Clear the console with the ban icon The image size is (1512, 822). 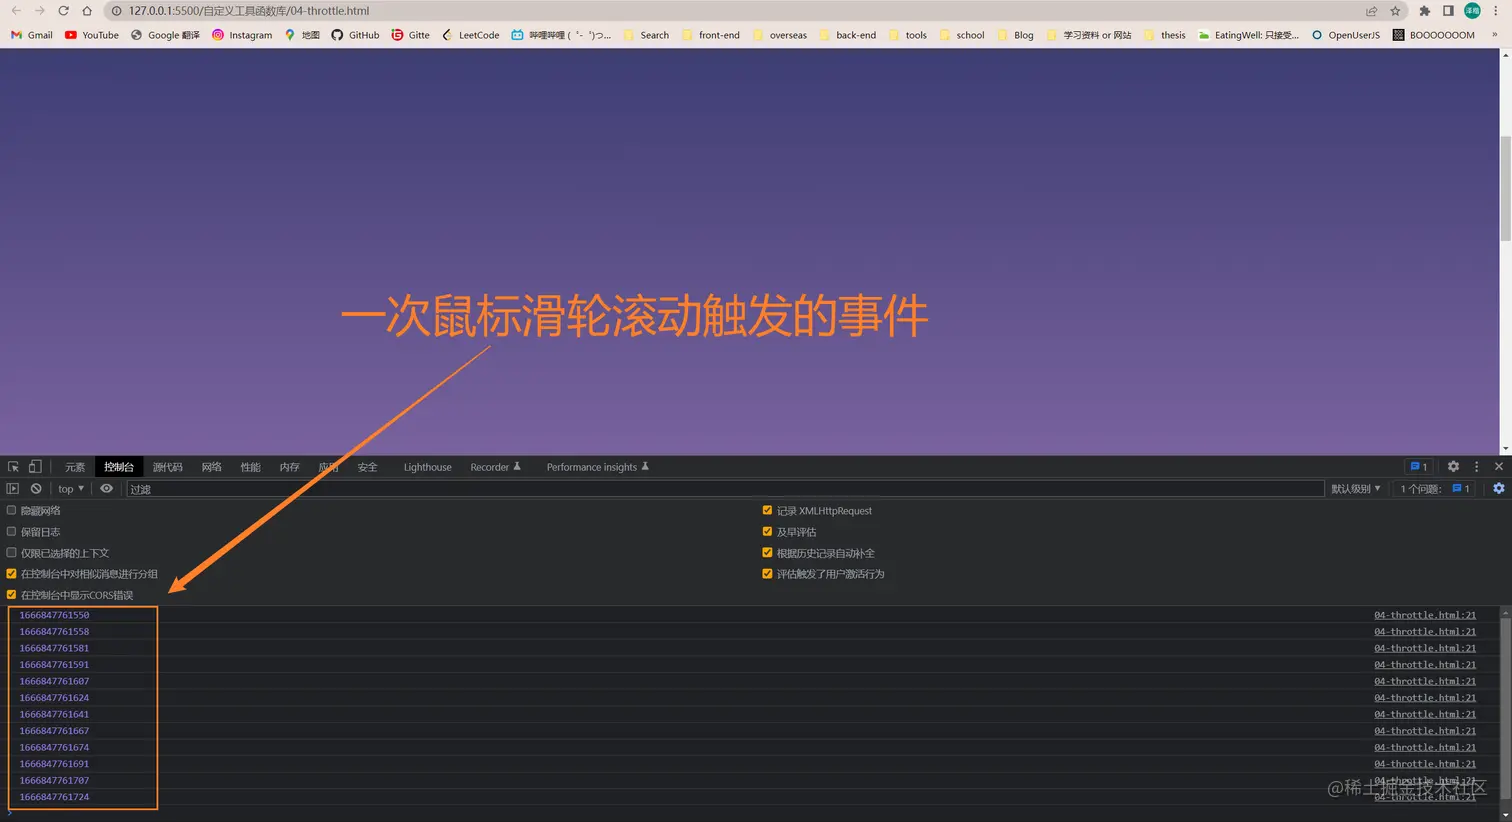click(36, 489)
